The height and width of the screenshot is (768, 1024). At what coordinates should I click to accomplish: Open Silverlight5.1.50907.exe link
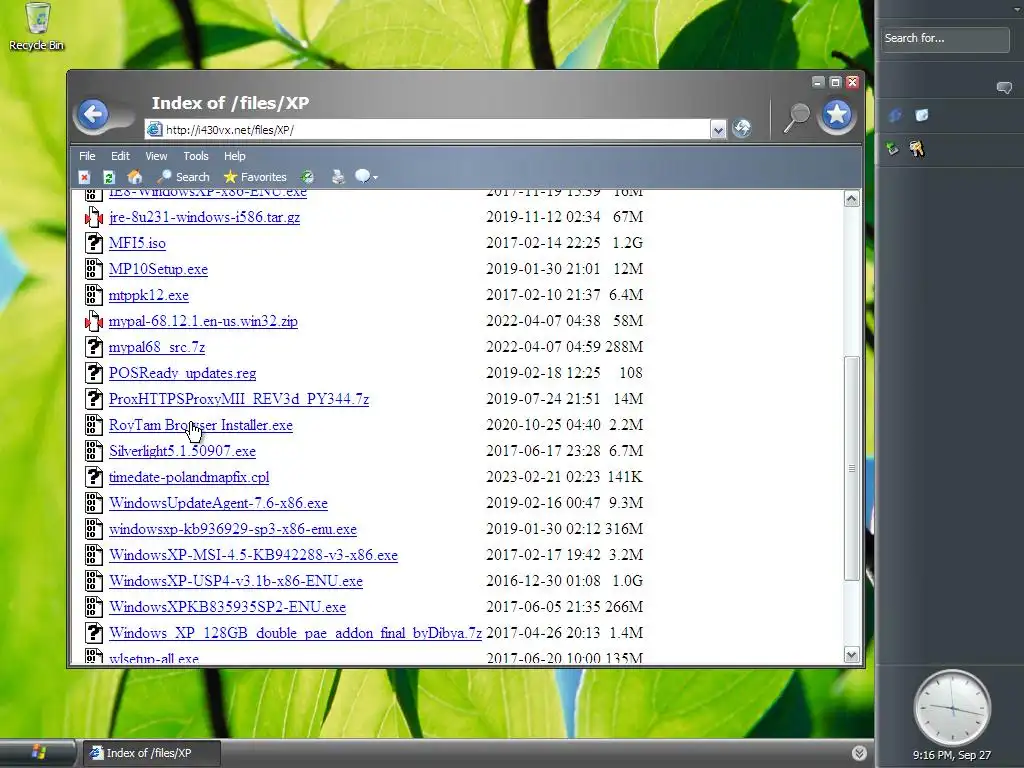pyautogui.click(x=182, y=451)
